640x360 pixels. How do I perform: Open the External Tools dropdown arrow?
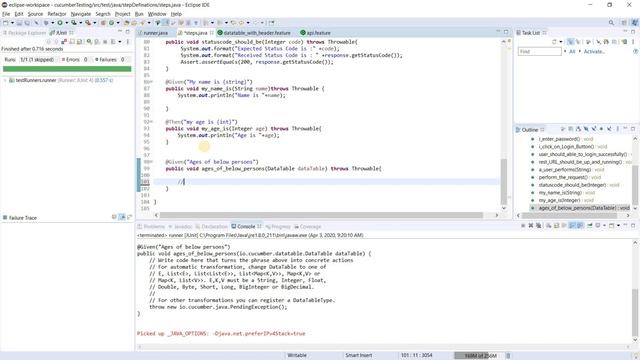[x=95, y=23]
